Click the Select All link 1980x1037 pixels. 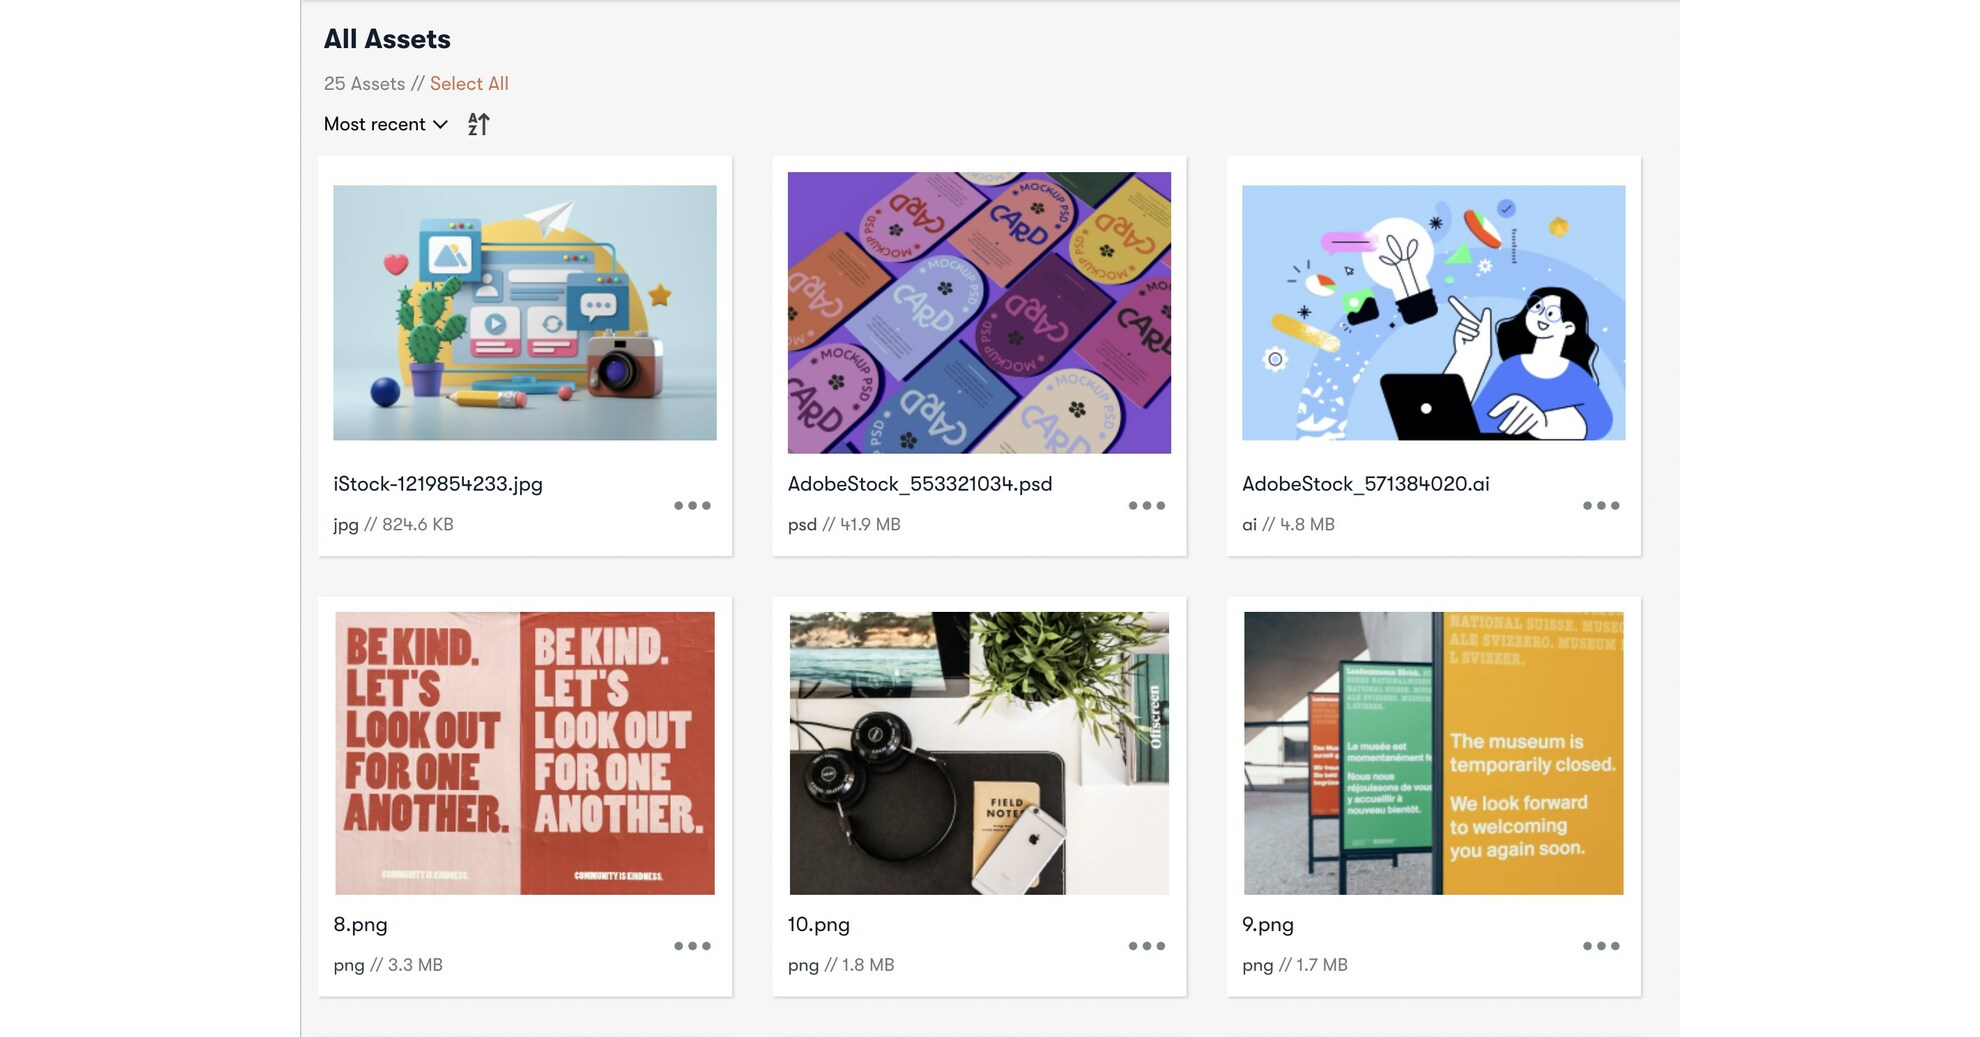pos(469,84)
